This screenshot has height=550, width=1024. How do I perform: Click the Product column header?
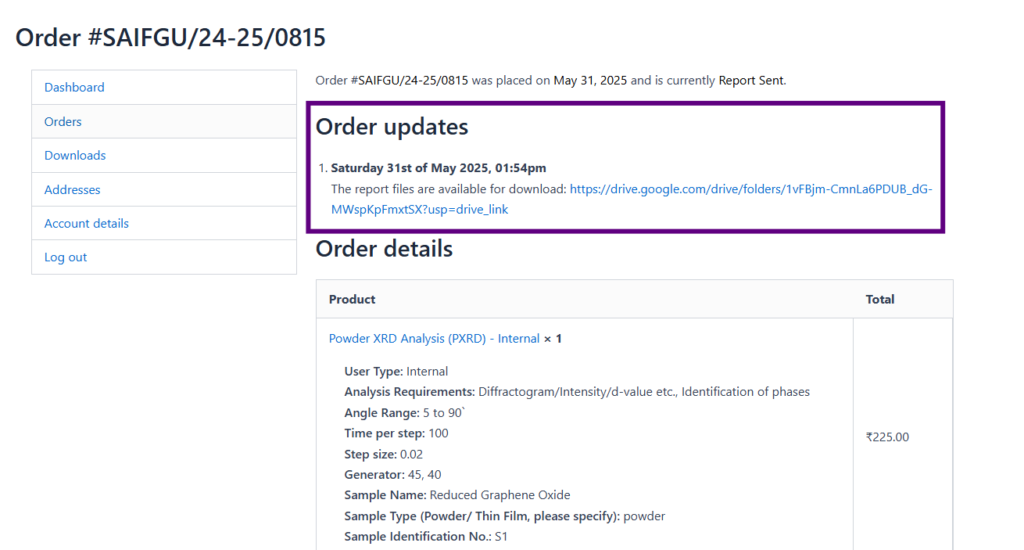[352, 299]
